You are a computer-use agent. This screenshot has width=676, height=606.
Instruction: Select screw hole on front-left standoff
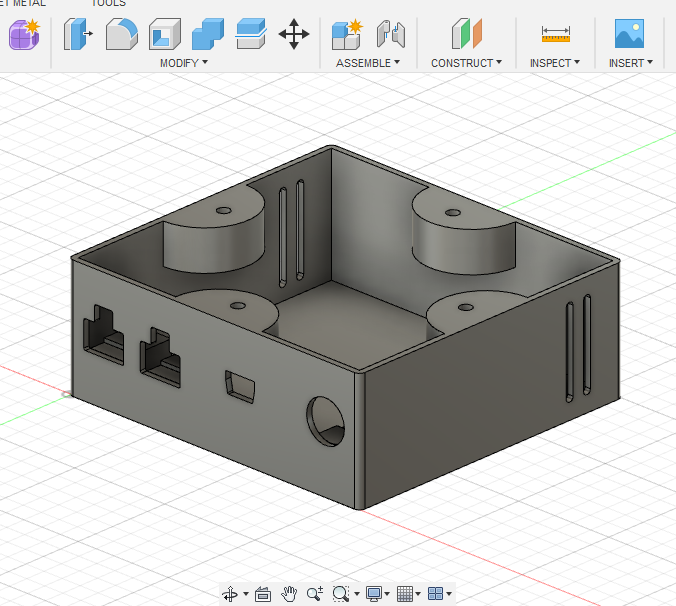click(238, 306)
